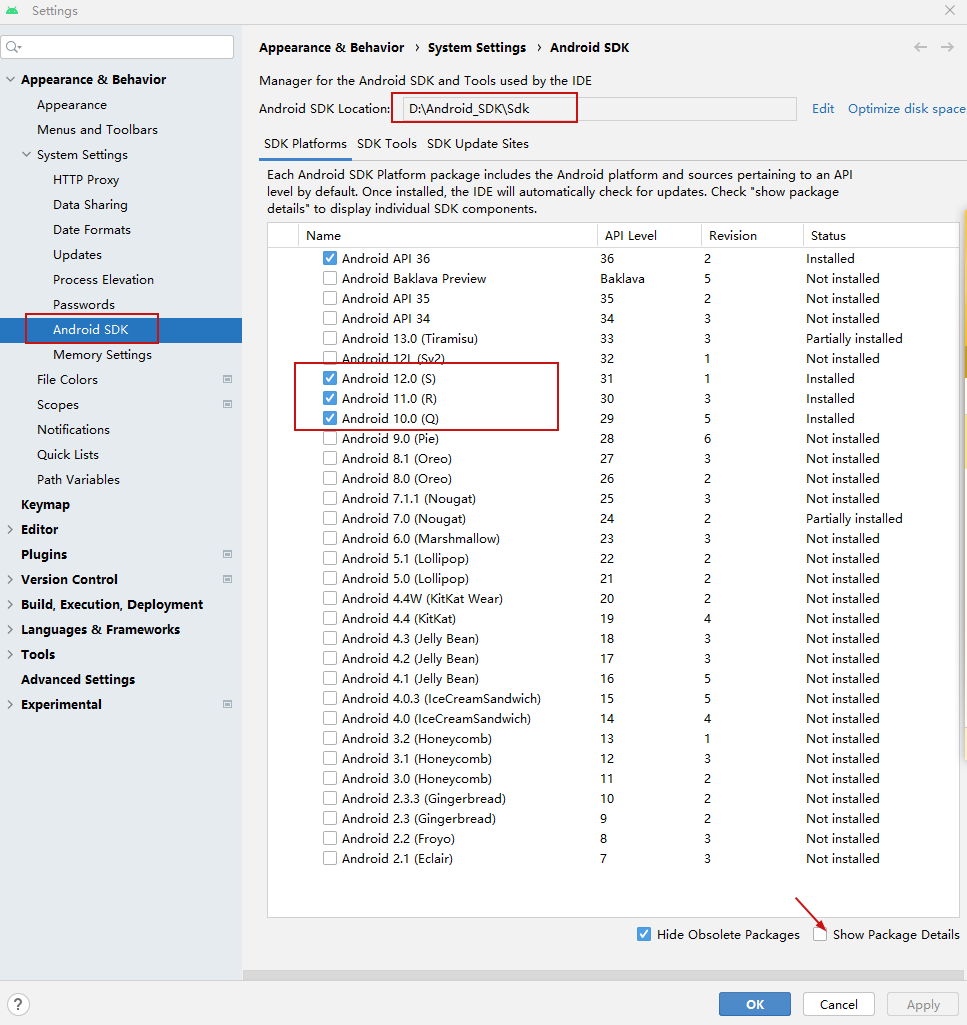Viewport: 967px width, 1025px height.
Task: Click the 'Partially installed' status for Tiramisu
Action: 854,339
